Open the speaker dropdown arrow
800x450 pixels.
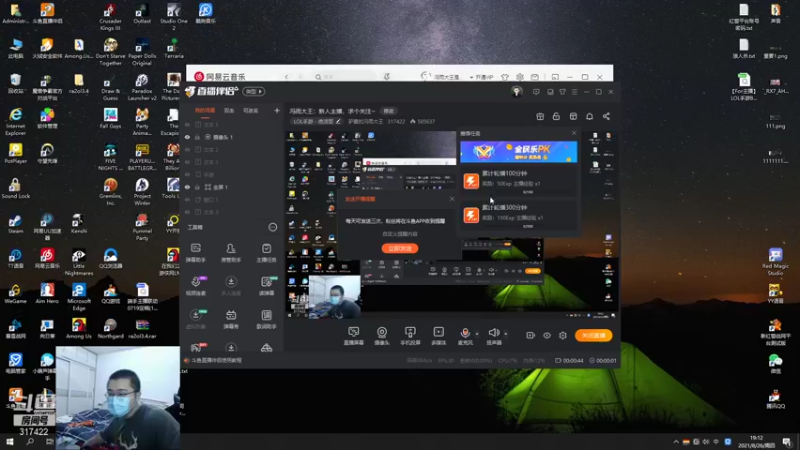[506, 334]
